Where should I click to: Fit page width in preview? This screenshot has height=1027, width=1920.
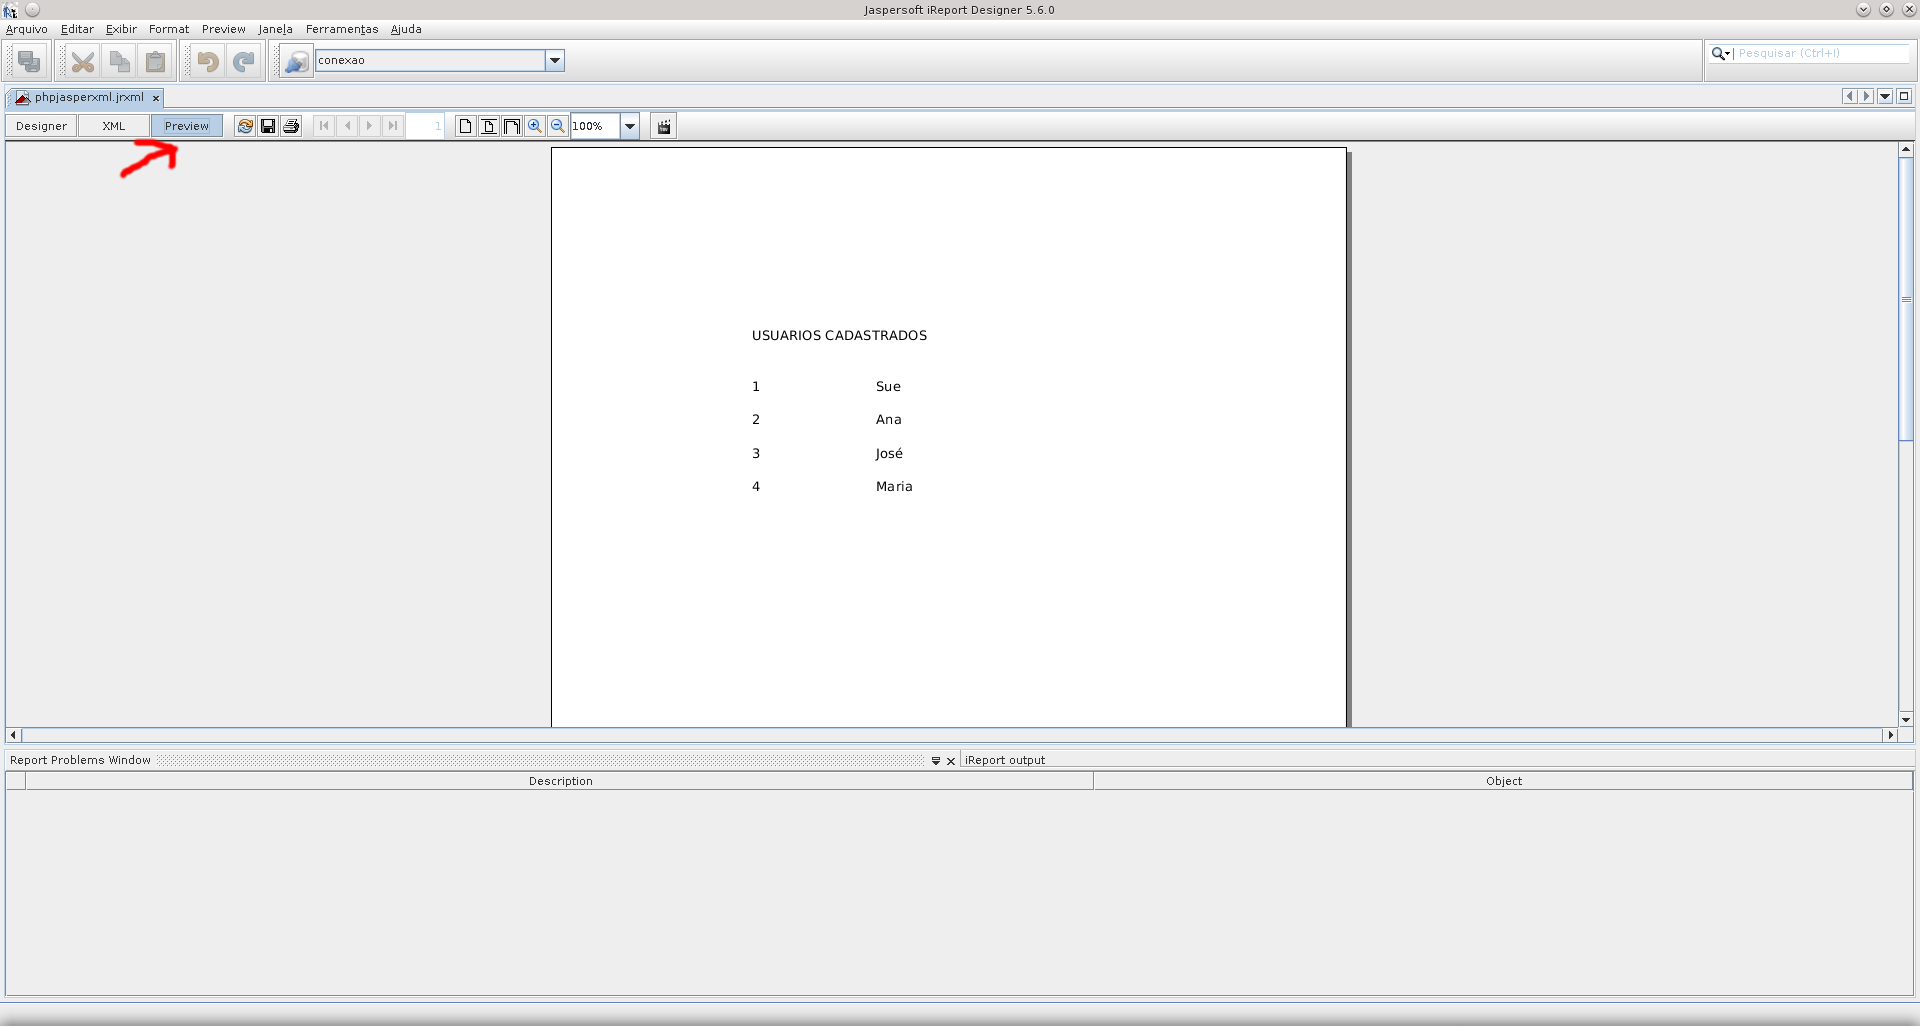click(512, 126)
